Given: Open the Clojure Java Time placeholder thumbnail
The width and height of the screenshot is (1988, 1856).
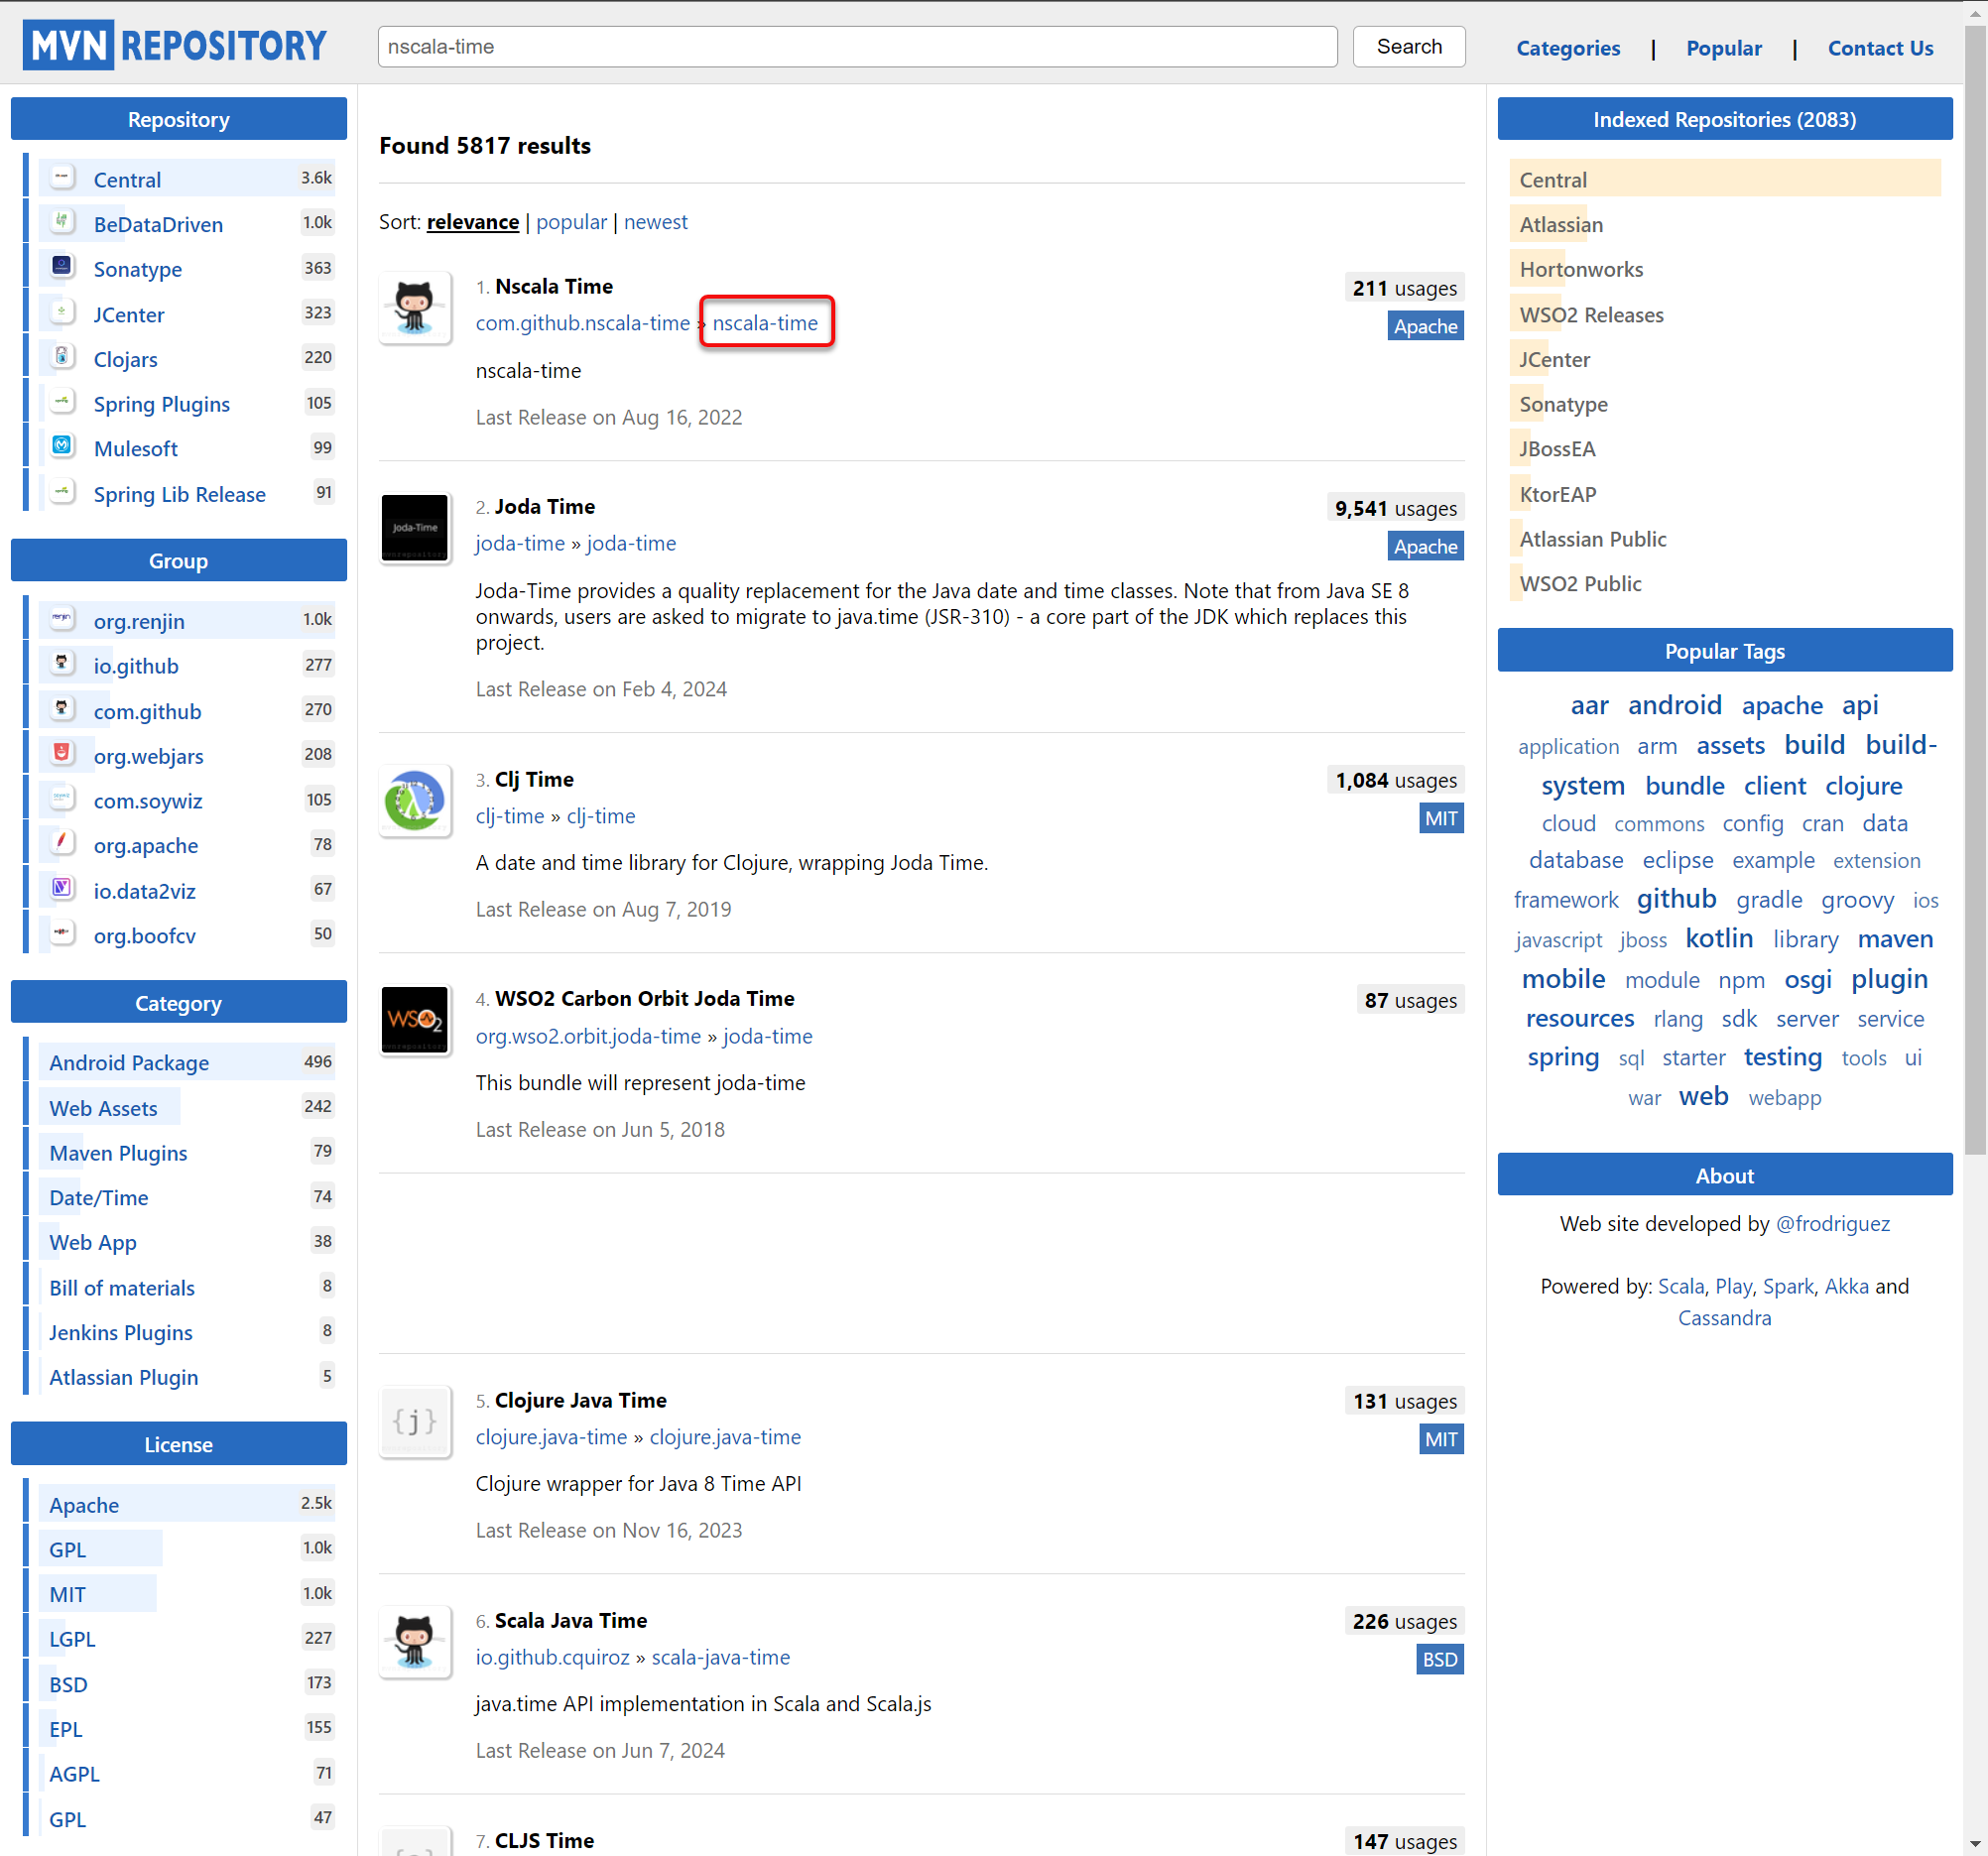Looking at the screenshot, I should (415, 1422).
